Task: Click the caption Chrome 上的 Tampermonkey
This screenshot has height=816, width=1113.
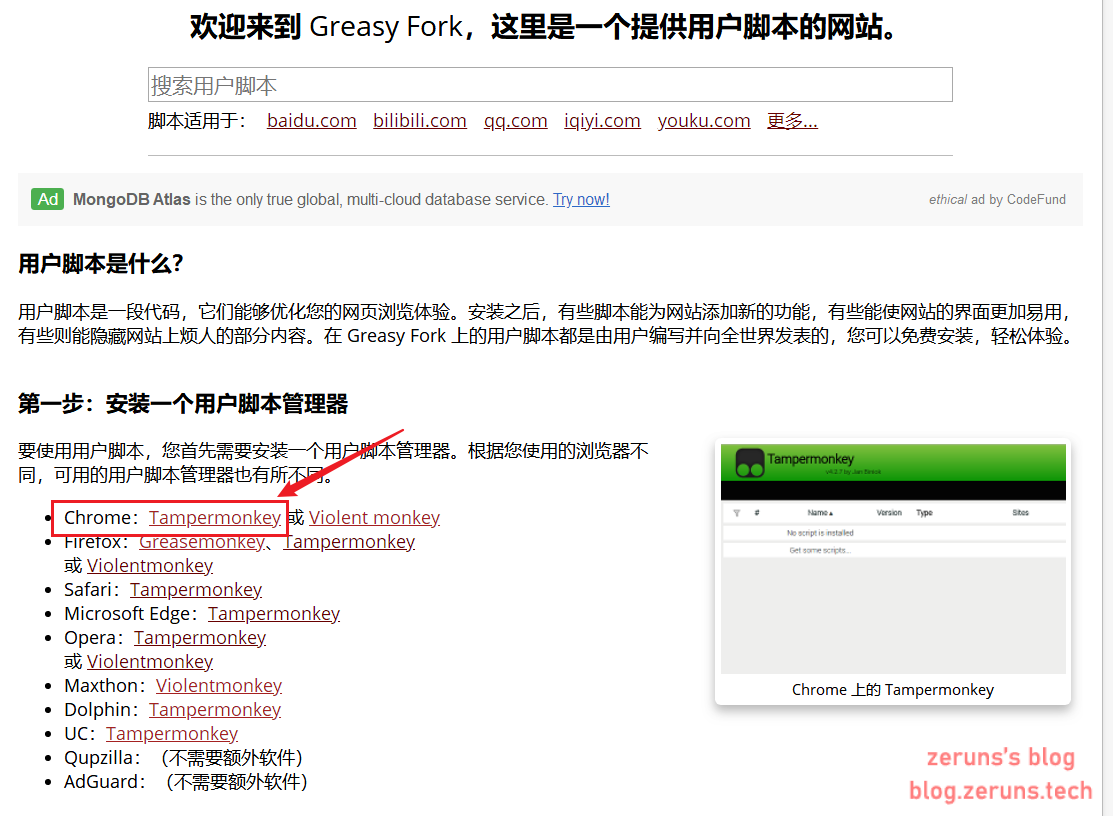Action: (893, 690)
